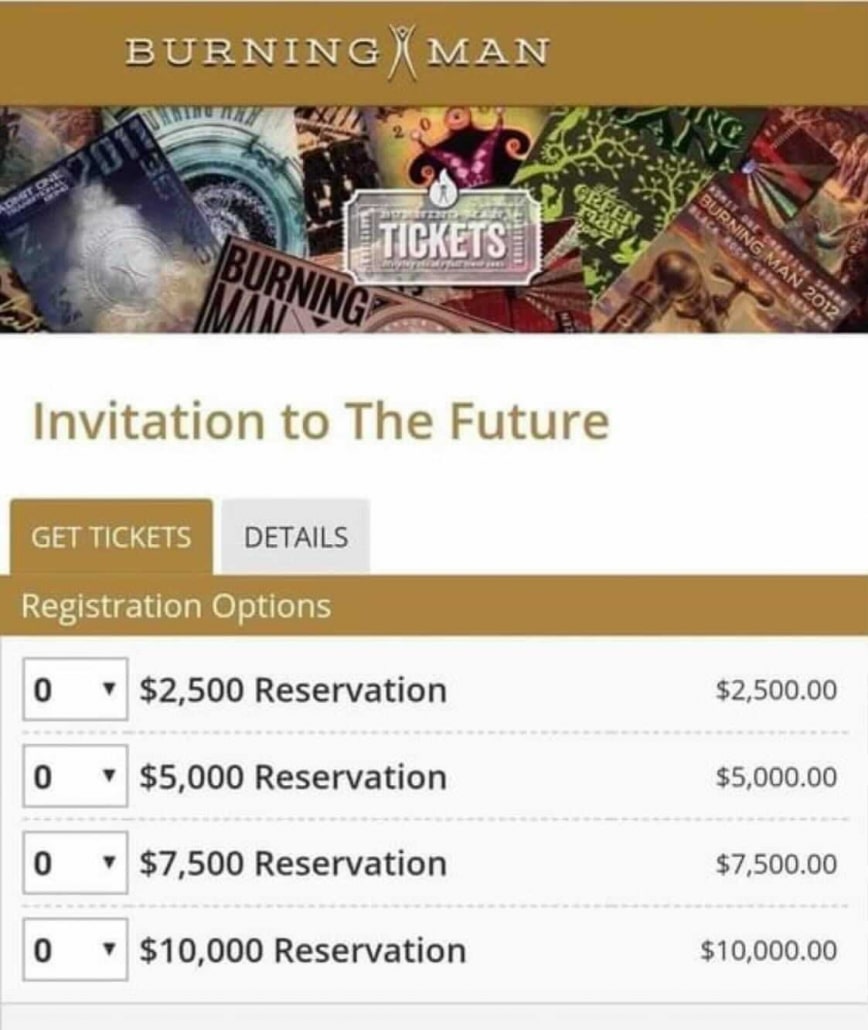Open quantity dropdown for $7,500 Reservation
The image size is (868, 1030).
click(75, 864)
